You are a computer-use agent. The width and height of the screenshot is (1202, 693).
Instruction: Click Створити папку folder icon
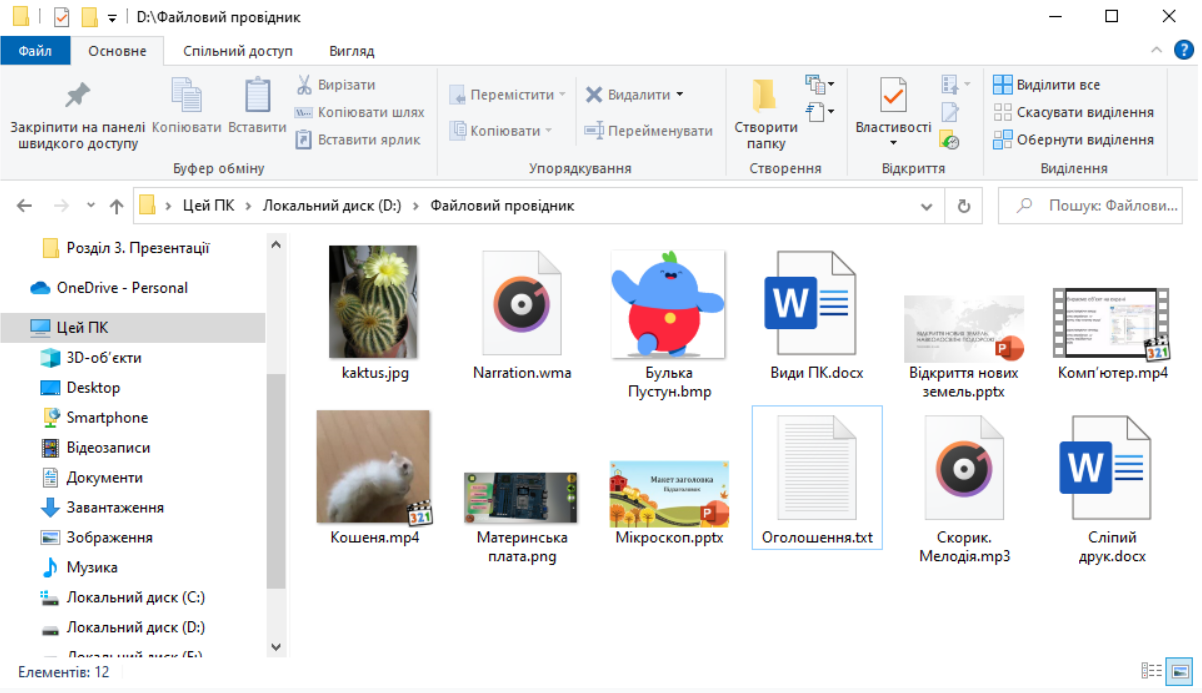[x=765, y=95]
